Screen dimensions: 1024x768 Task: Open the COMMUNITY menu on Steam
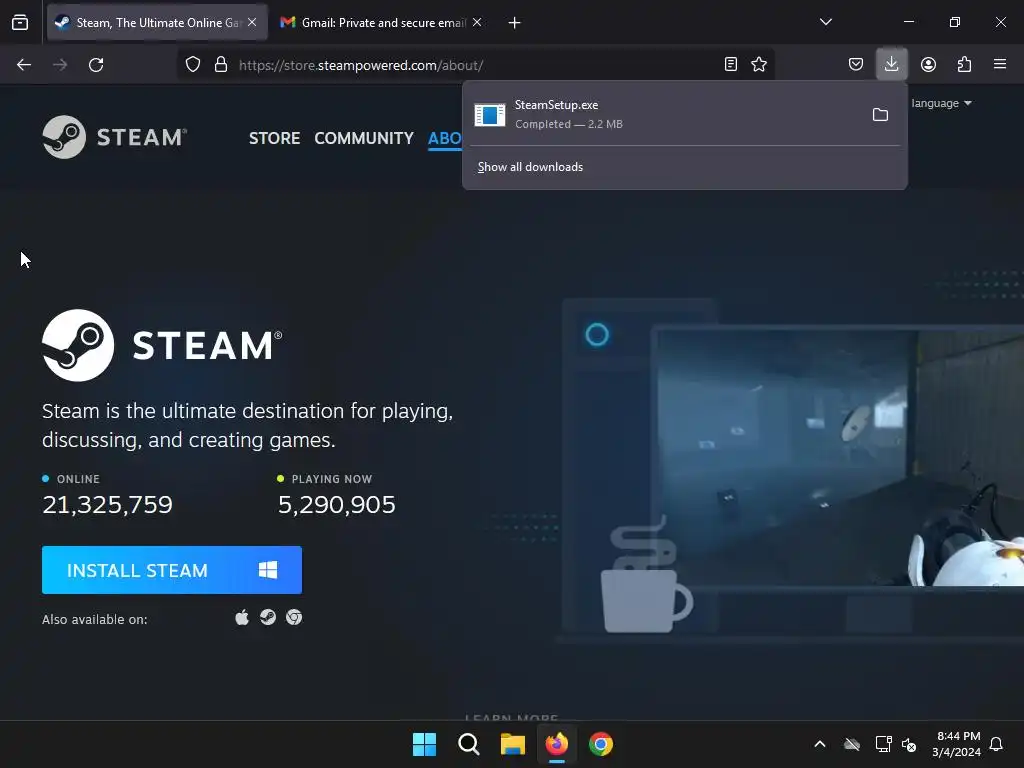pyautogui.click(x=364, y=138)
